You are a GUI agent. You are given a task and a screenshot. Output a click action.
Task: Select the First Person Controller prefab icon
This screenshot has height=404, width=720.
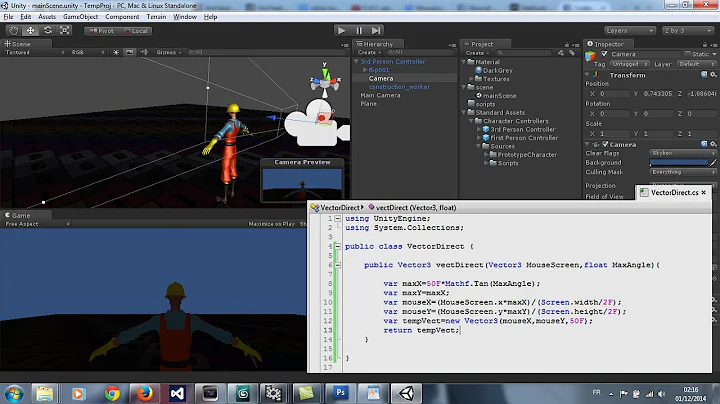tap(486, 138)
